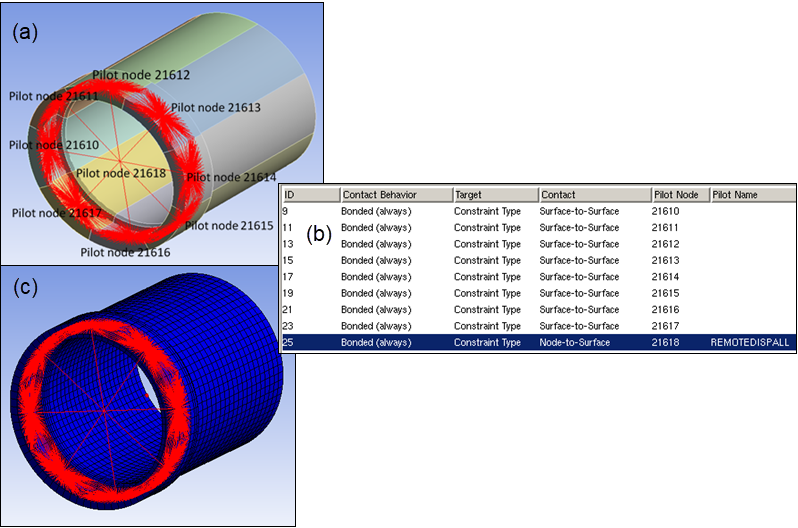Screen dimensions: 798x528
Task: Click the Contact column header
Action: tap(595, 194)
